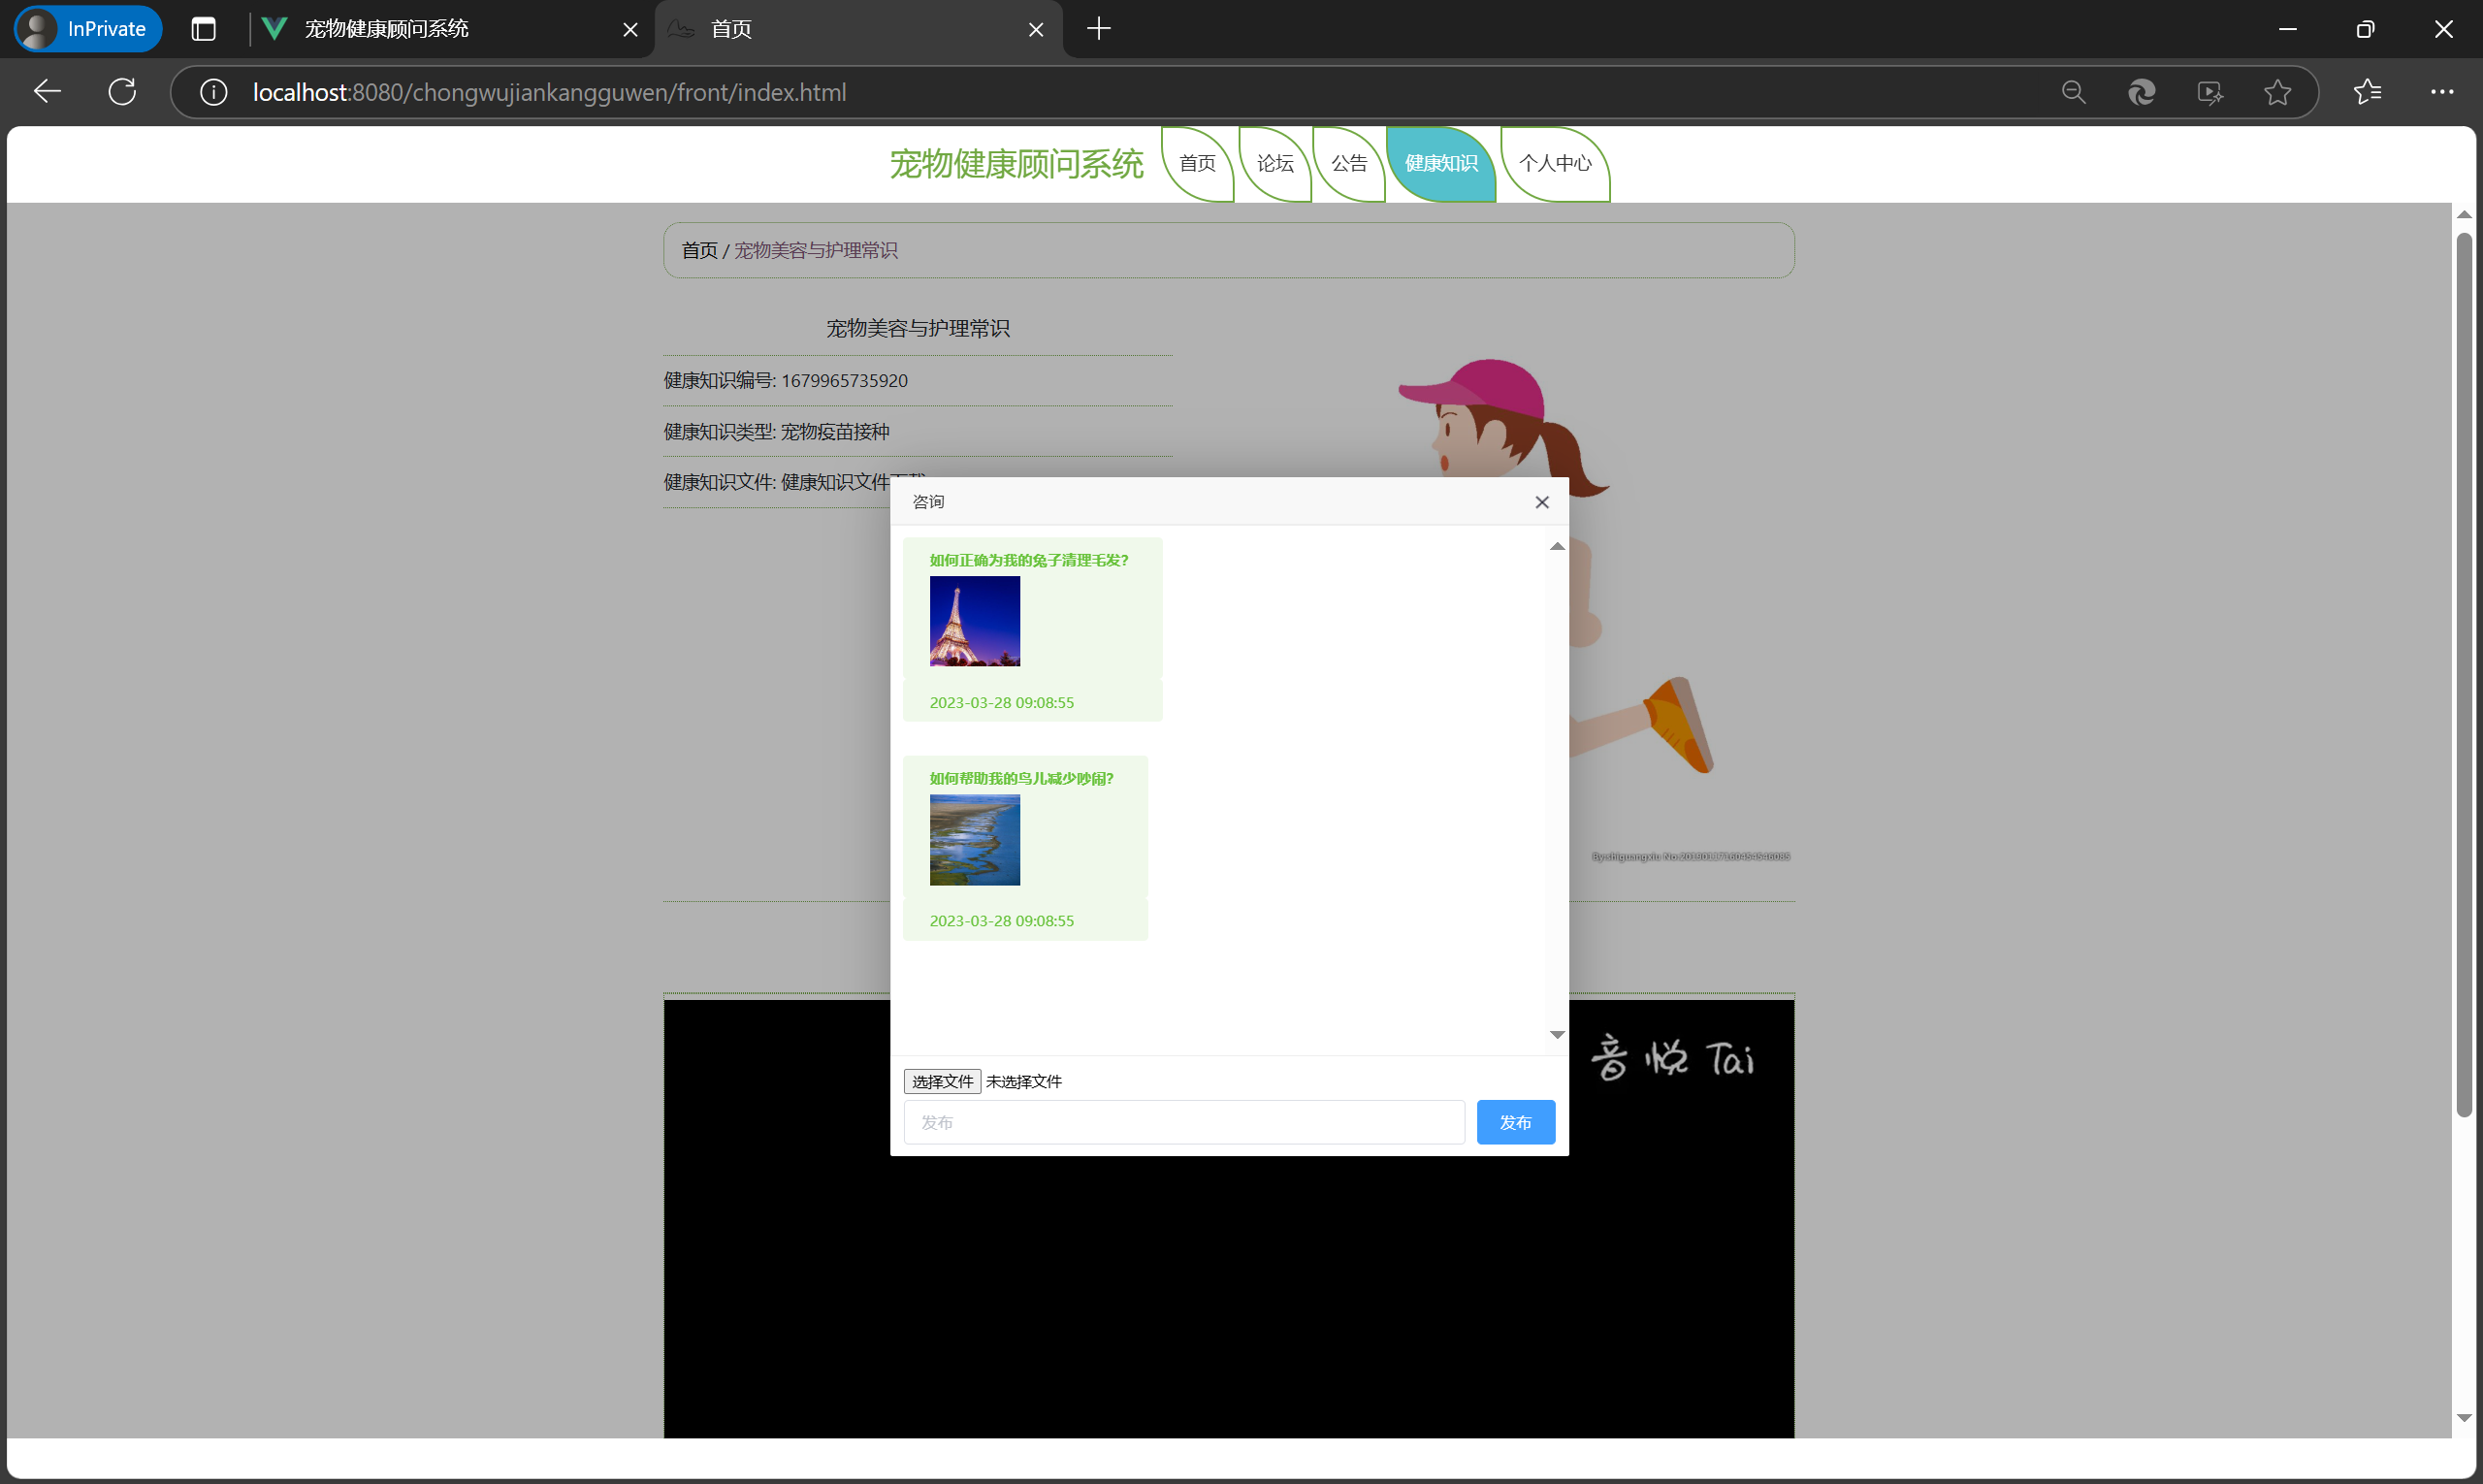This screenshot has height=1484, width=2483.
Task: Focus the 发布 message input field
Action: (1183, 1122)
